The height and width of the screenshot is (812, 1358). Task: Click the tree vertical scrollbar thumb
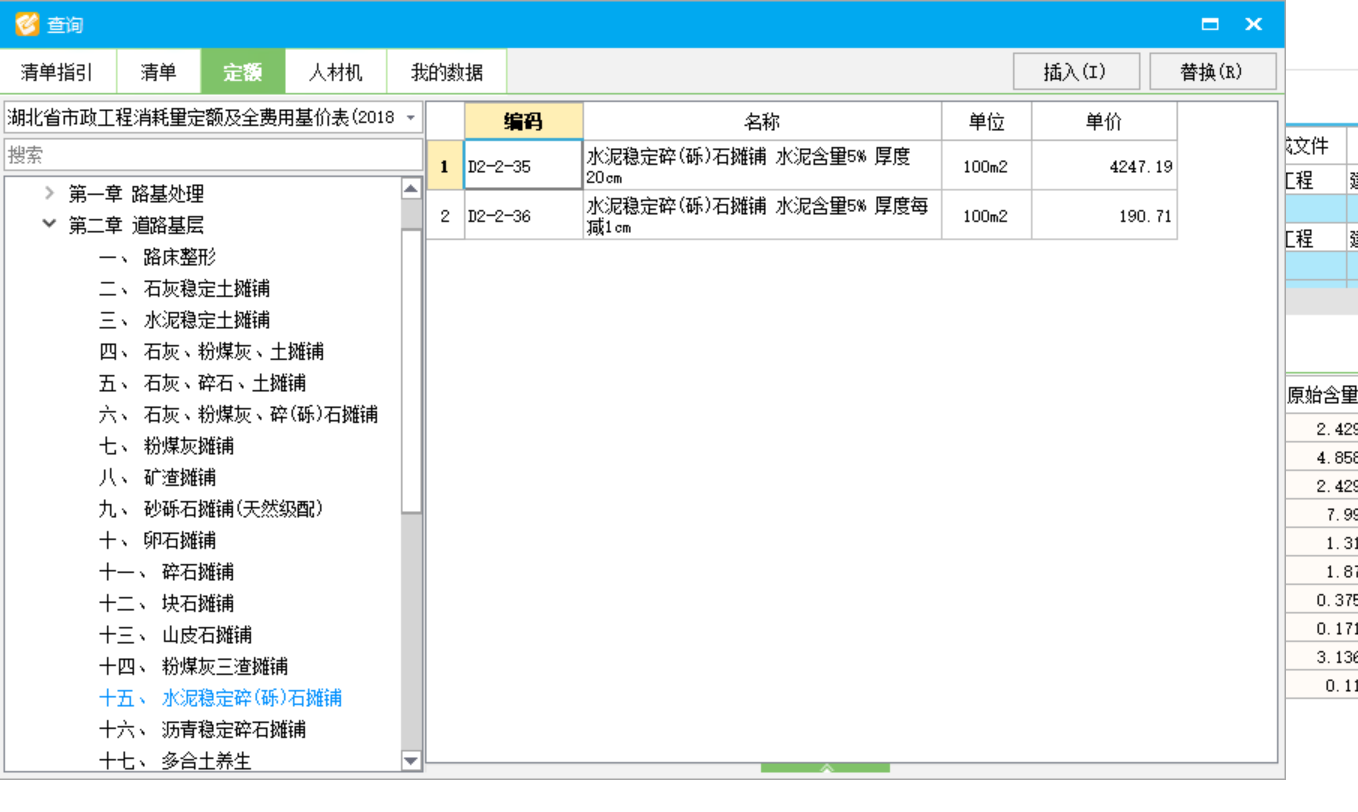pos(411,371)
